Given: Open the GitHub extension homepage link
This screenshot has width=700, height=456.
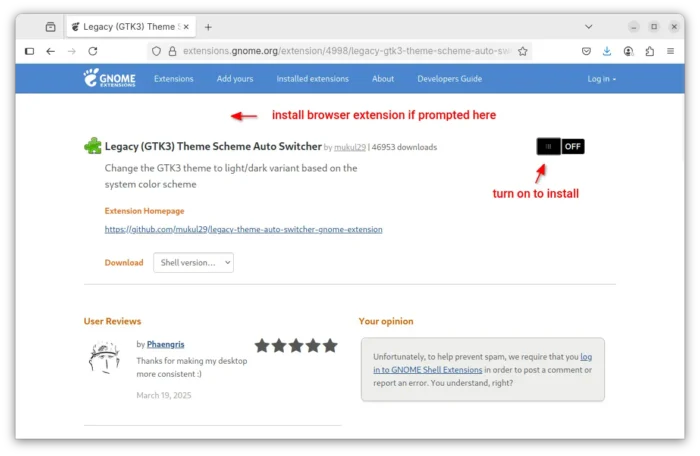Looking at the screenshot, I should (243, 230).
